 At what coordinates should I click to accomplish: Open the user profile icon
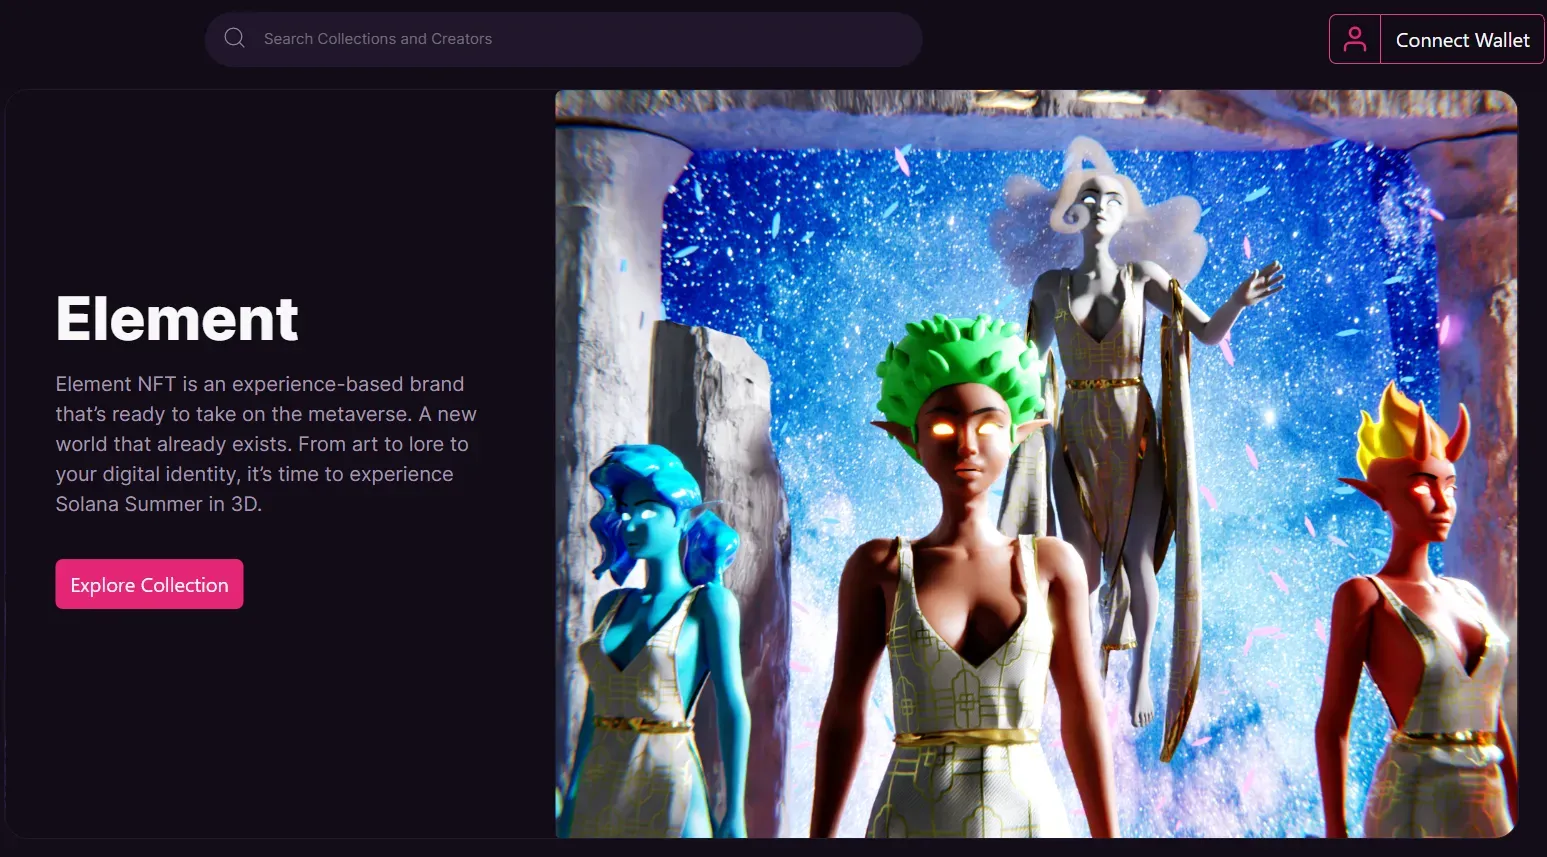click(x=1354, y=39)
